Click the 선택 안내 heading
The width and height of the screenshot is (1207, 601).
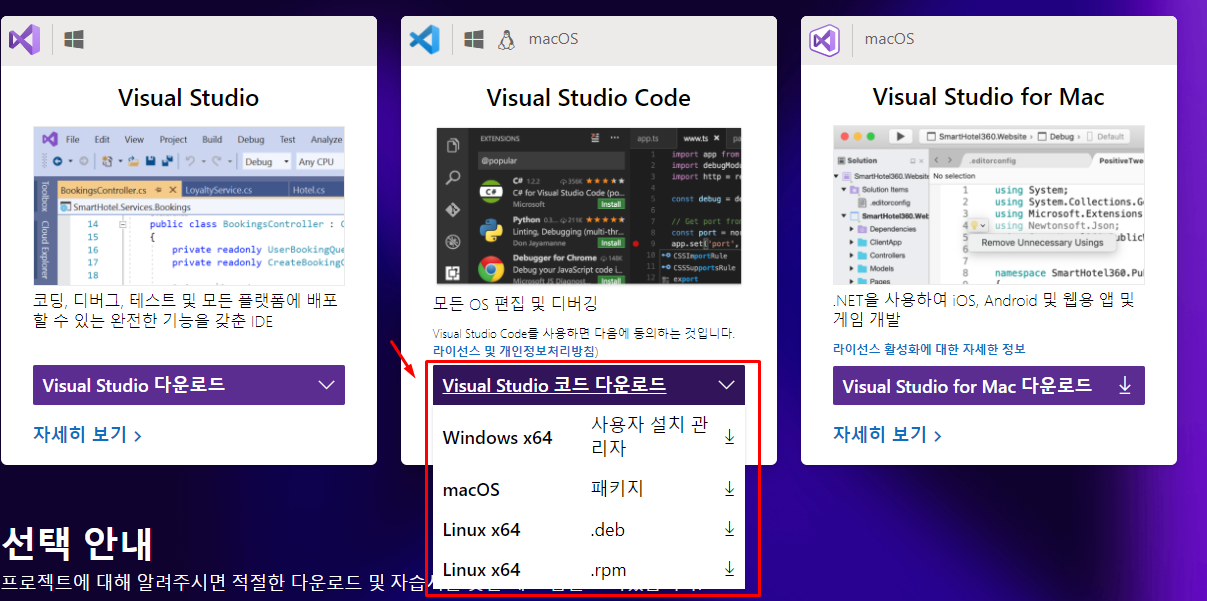77,543
